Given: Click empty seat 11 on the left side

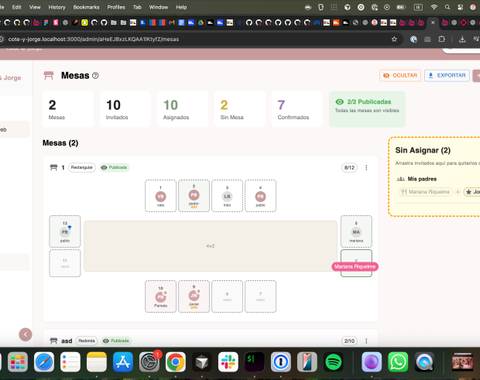Looking at the screenshot, I should pos(65,263).
